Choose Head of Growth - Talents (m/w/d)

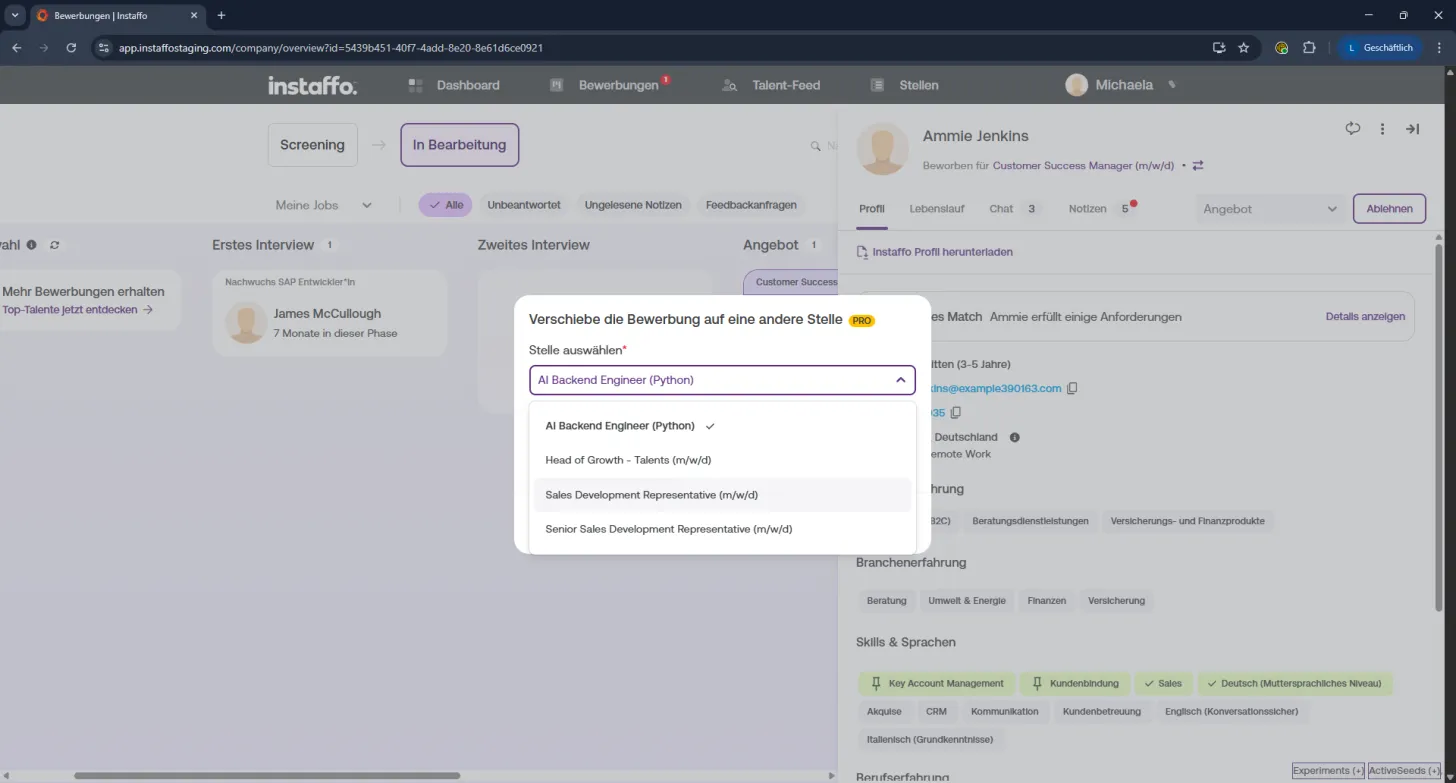coord(720,460)
